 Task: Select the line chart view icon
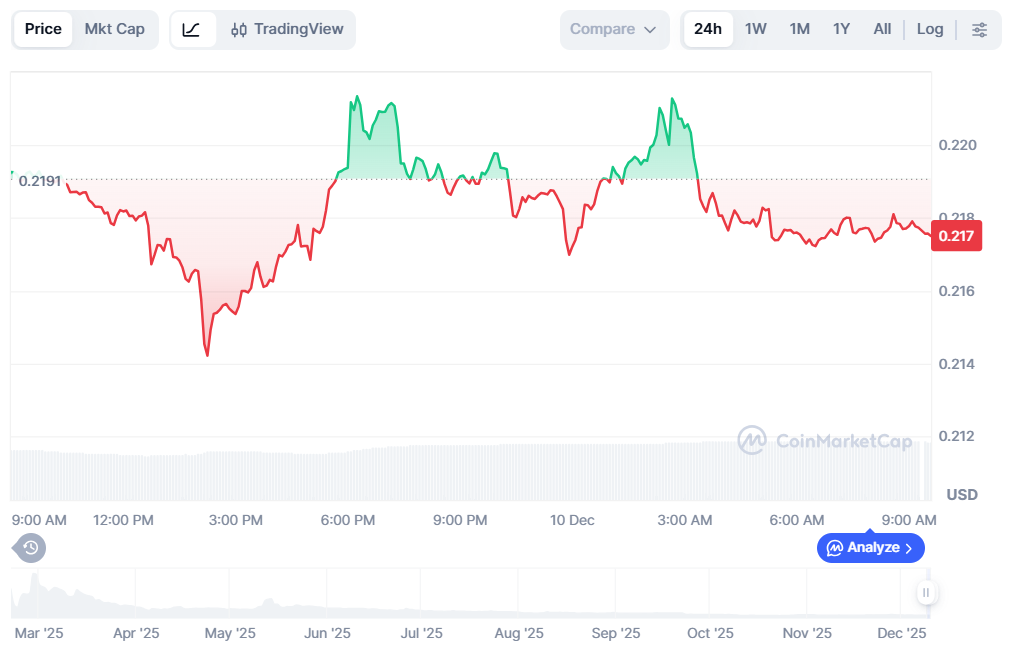tap(192, 30)
